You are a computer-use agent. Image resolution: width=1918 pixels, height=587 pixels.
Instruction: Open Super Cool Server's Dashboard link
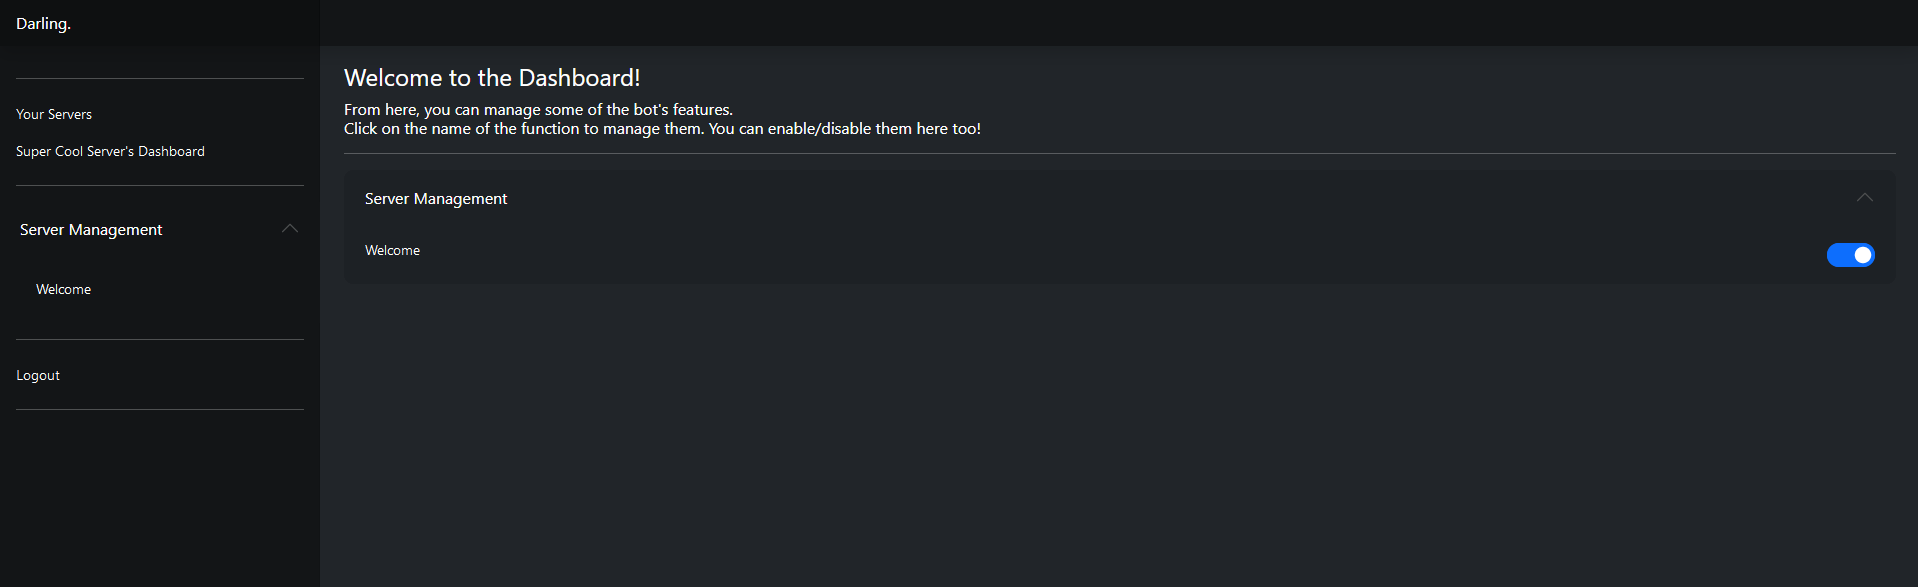(x=110, y=151)
